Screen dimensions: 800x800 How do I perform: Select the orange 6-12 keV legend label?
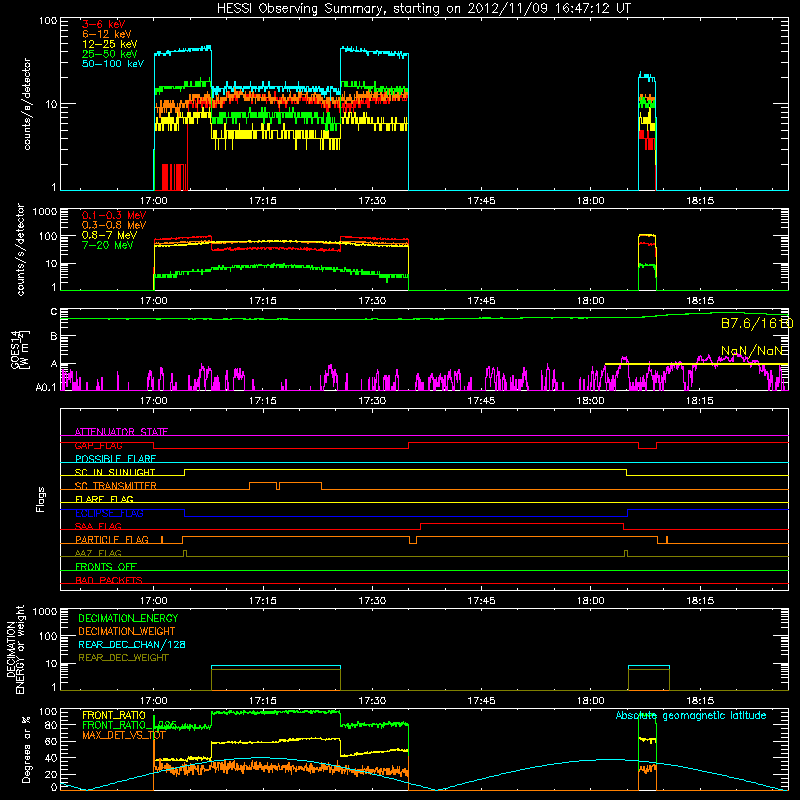(106, 34)
